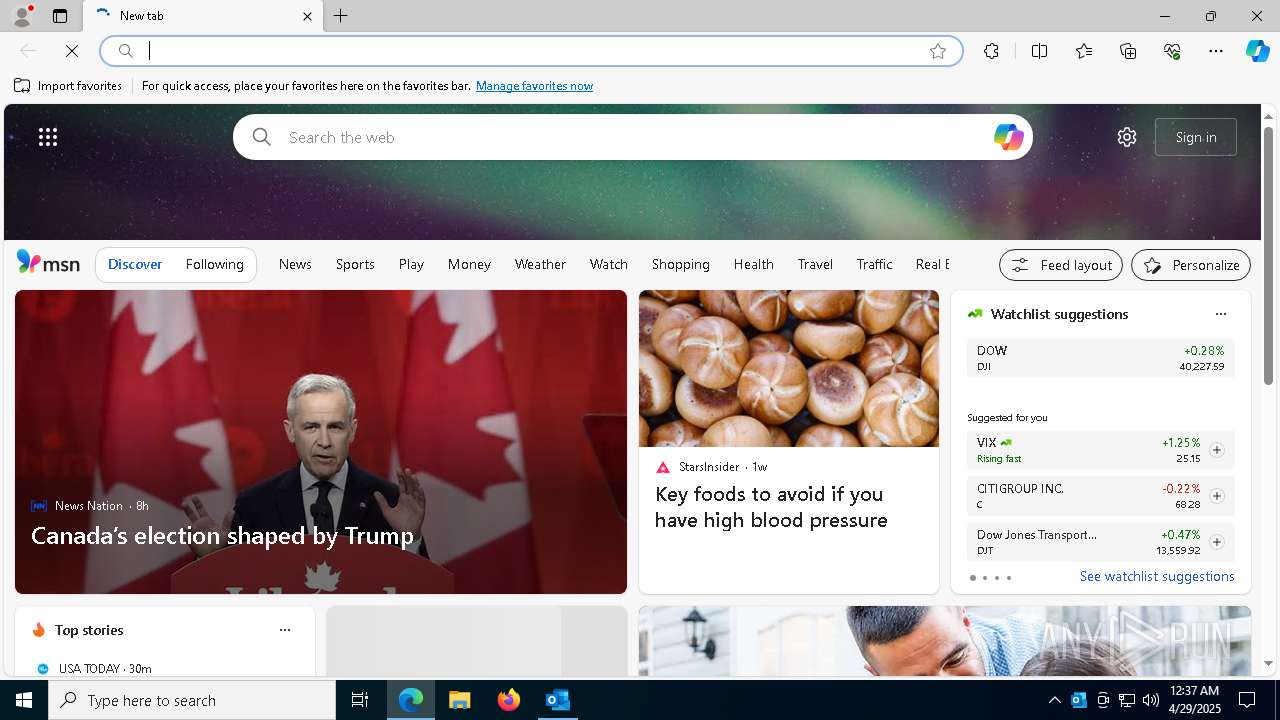Add VIX to watchlist
Screen dimensions: 1280x720
point(1217,450)
